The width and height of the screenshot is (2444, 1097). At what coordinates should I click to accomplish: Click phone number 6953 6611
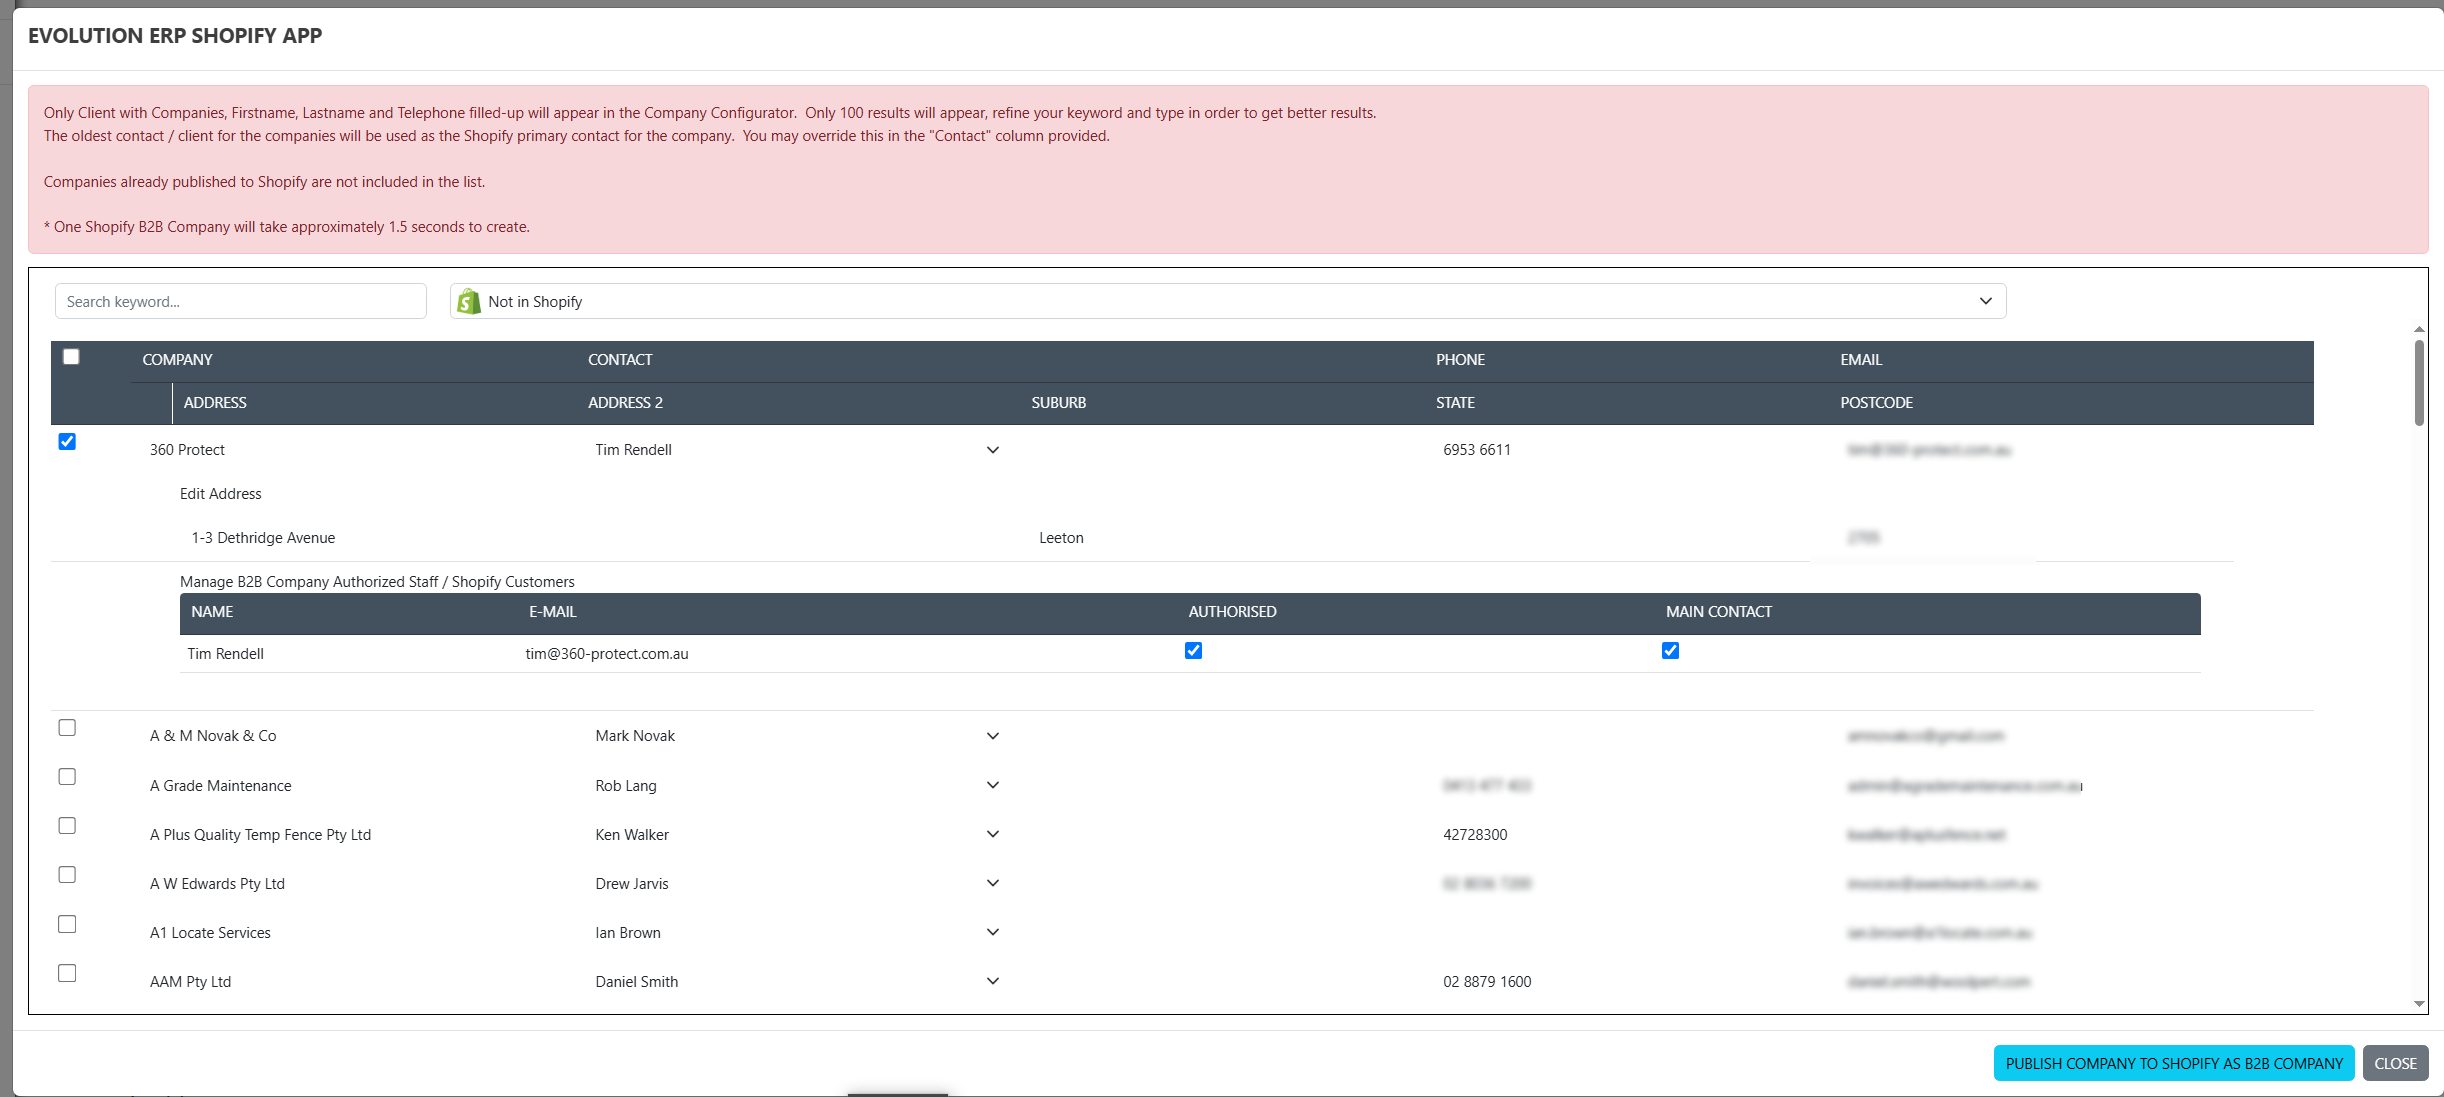(1477, 450)
